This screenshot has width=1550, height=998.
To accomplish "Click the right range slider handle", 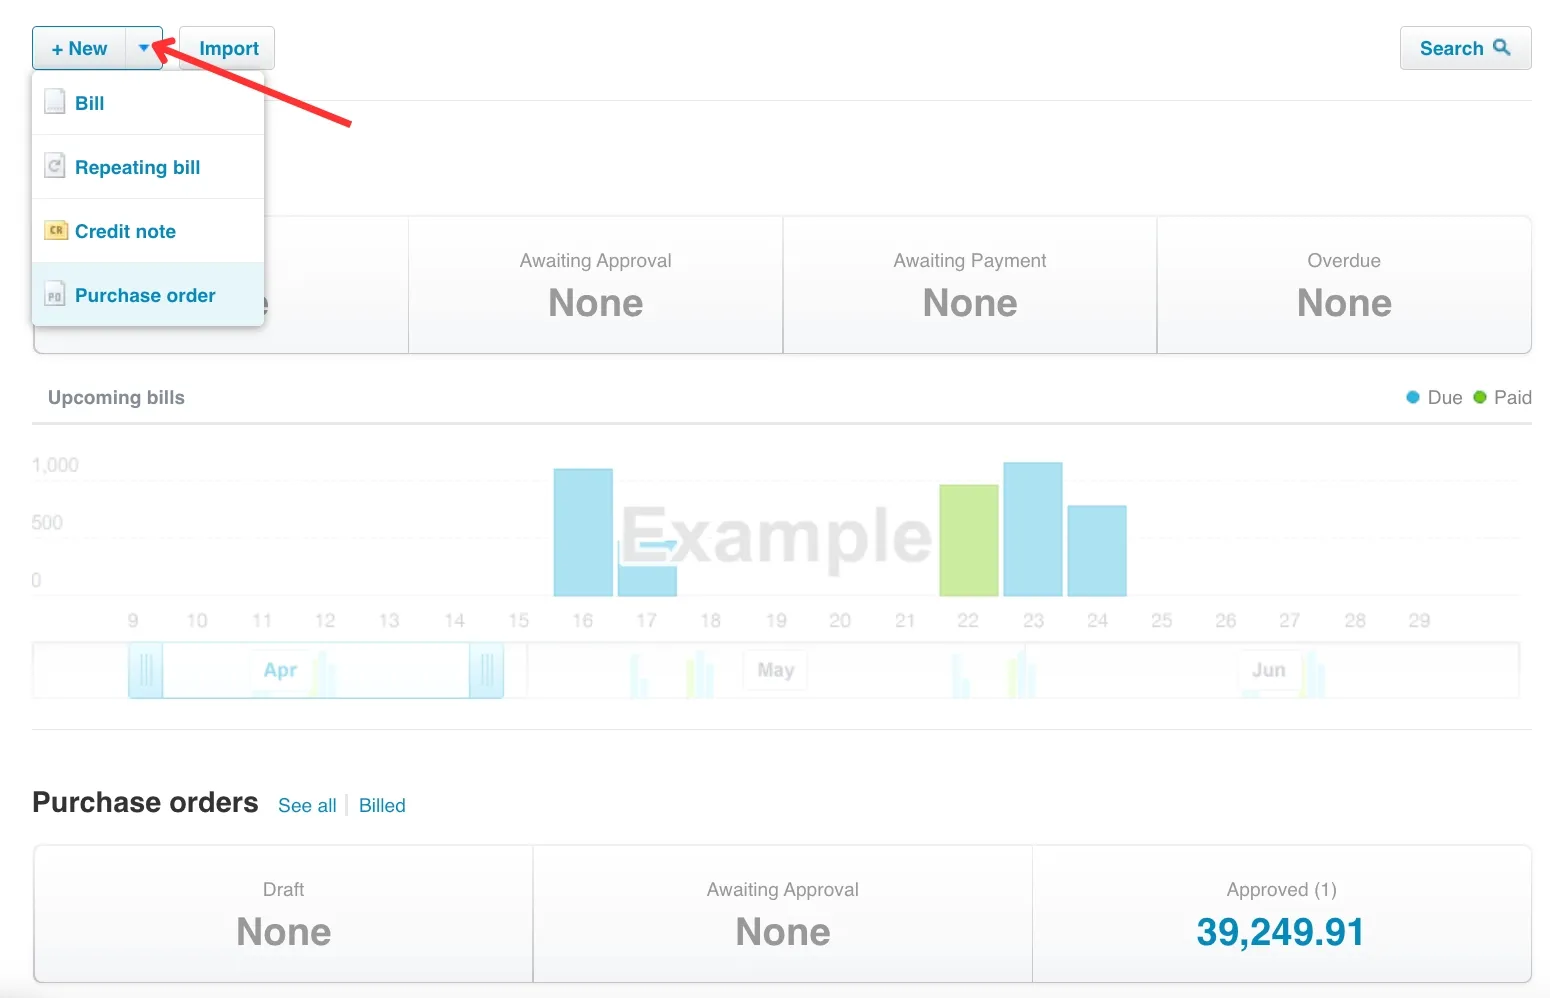I will [x=486, y=669].
